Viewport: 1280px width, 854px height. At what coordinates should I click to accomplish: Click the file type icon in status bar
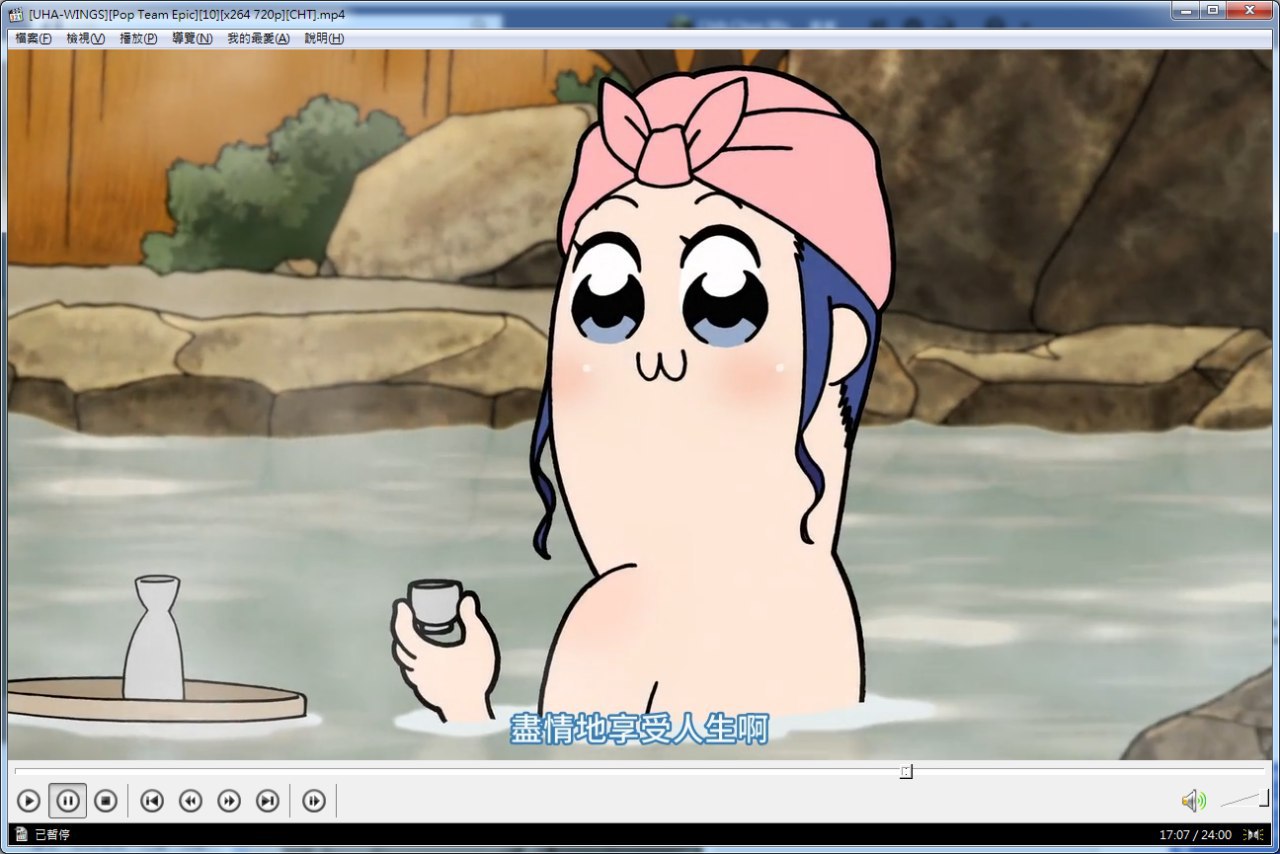tap(21, 834)
